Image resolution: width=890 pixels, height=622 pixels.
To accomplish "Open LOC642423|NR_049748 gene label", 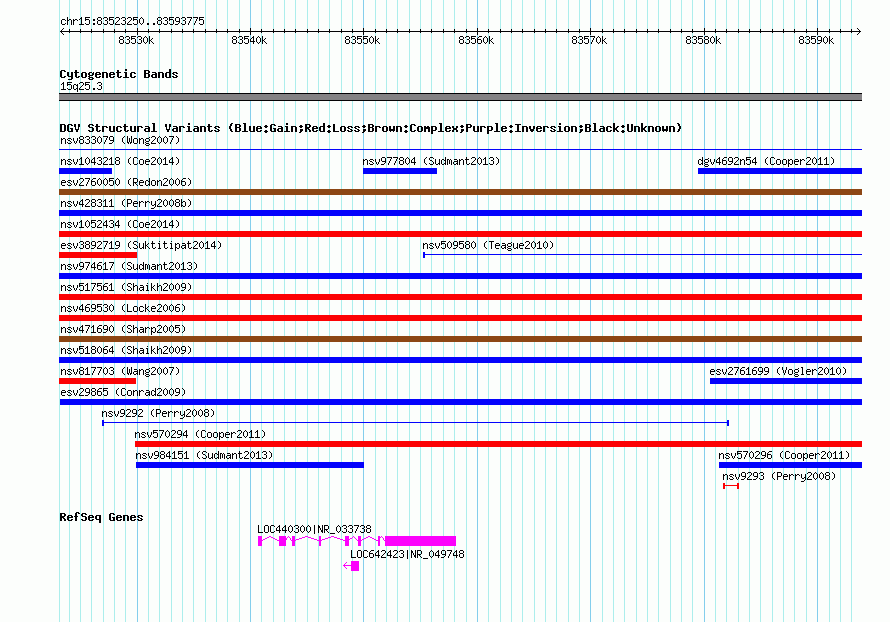I will coord(407,554).
